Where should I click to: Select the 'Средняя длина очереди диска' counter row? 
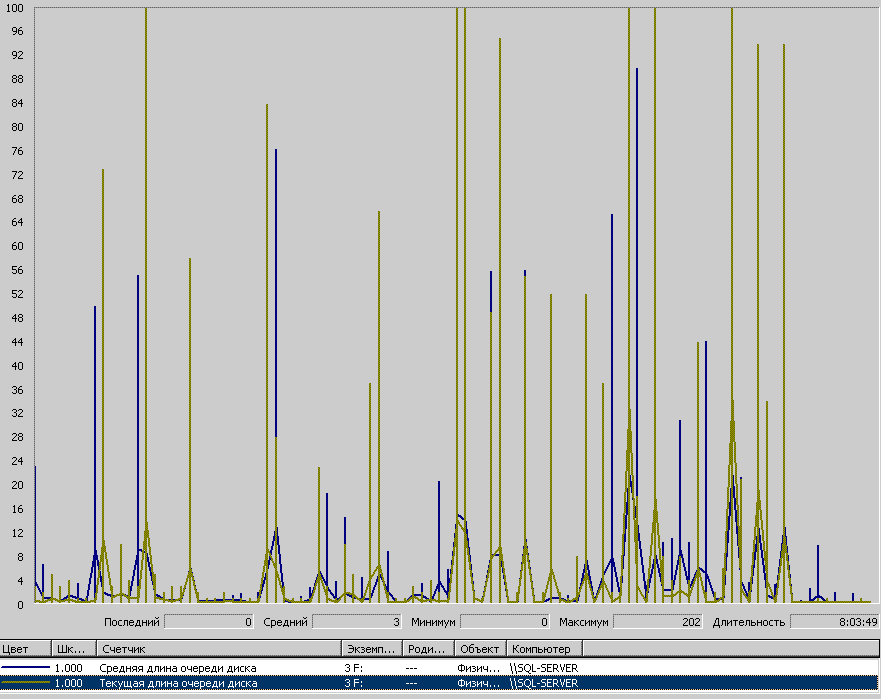(177, 667)
